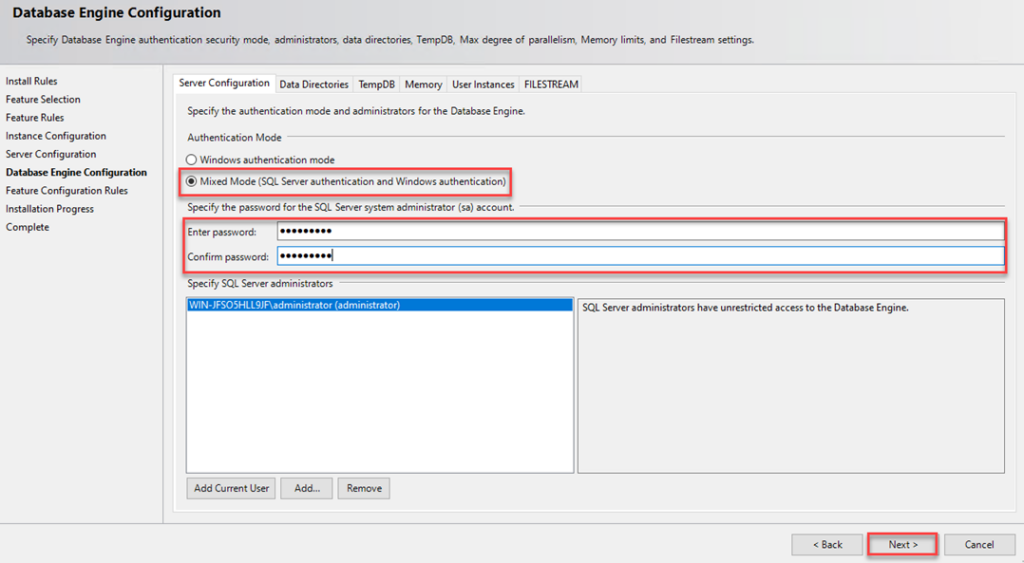Proceed with the Next > button
Image resolution: width=1024 pixels, height=563 pixels.
pos(903,544)
